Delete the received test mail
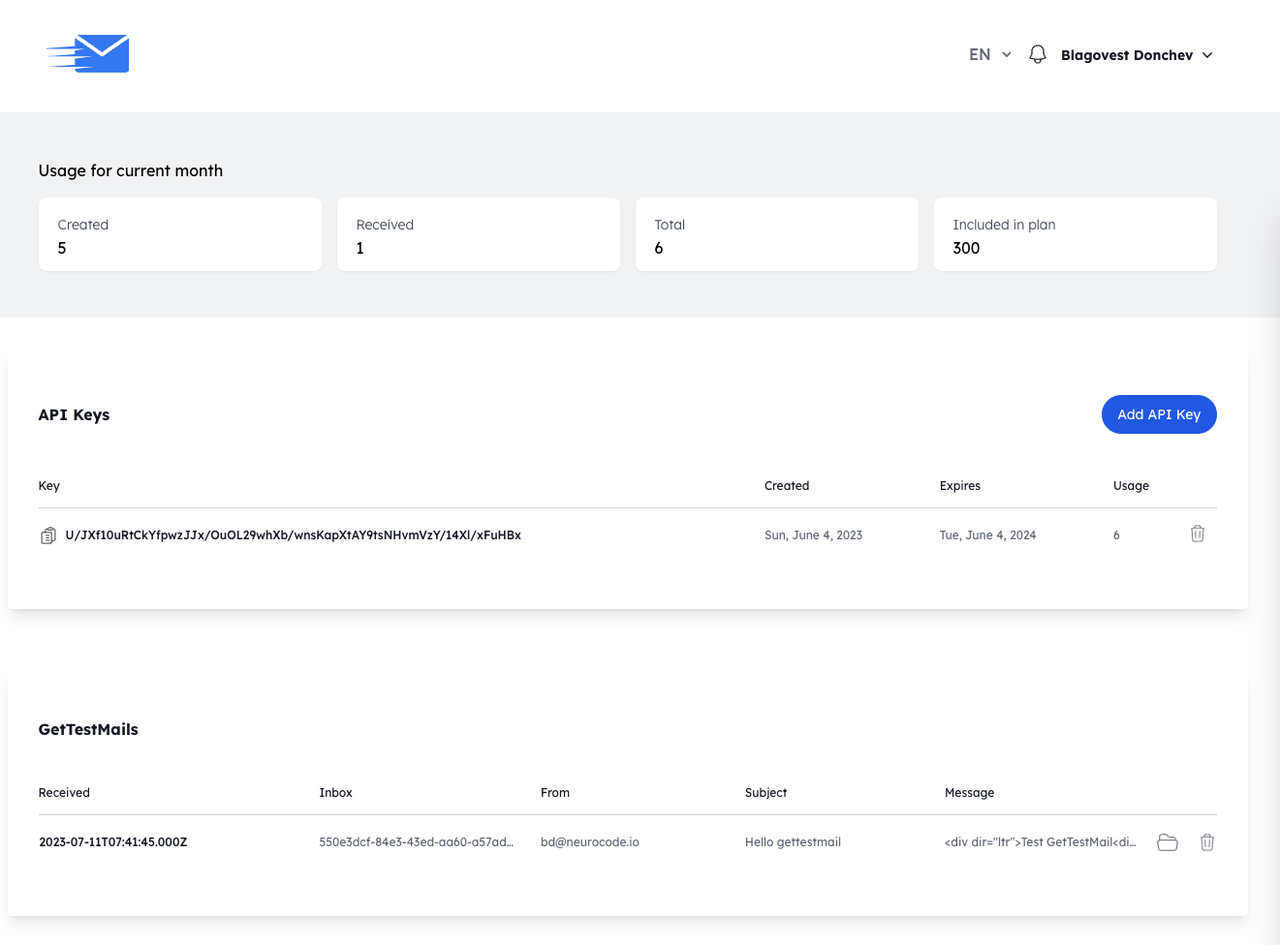The height and width of the screenshot is (945, 1280). pos(1207,842)
